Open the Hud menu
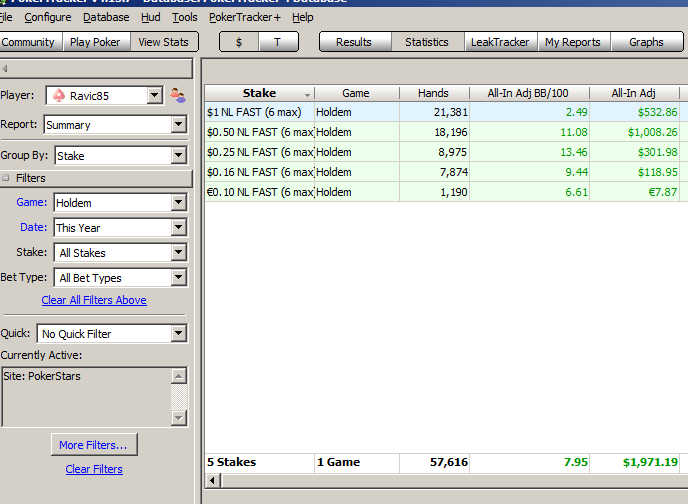Viewport: 688px width, 504px height. (x=150, y=17)
